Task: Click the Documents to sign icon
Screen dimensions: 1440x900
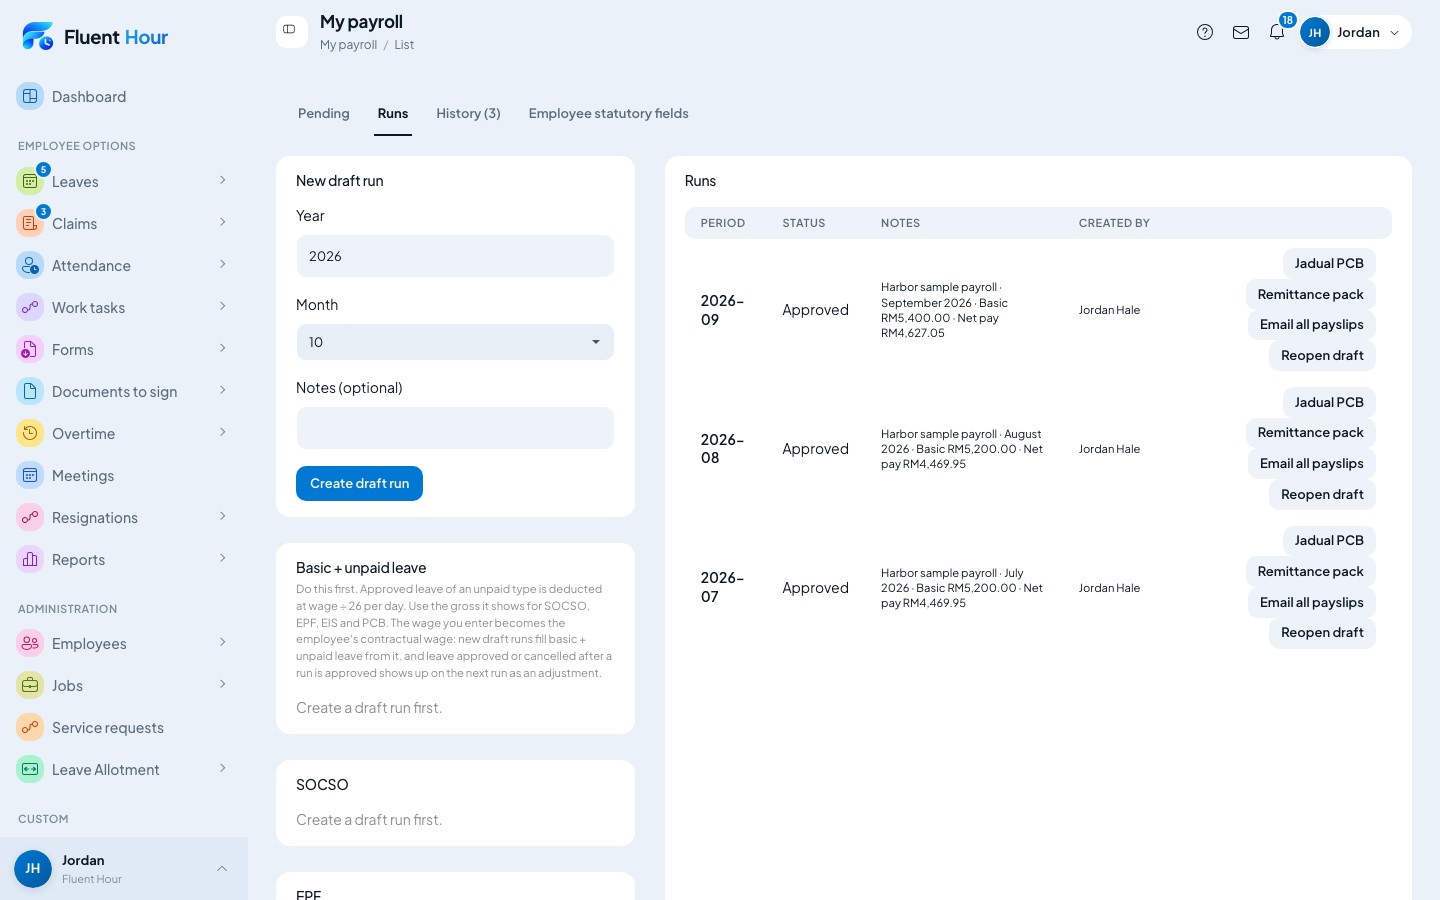Action: coord(30,391)
